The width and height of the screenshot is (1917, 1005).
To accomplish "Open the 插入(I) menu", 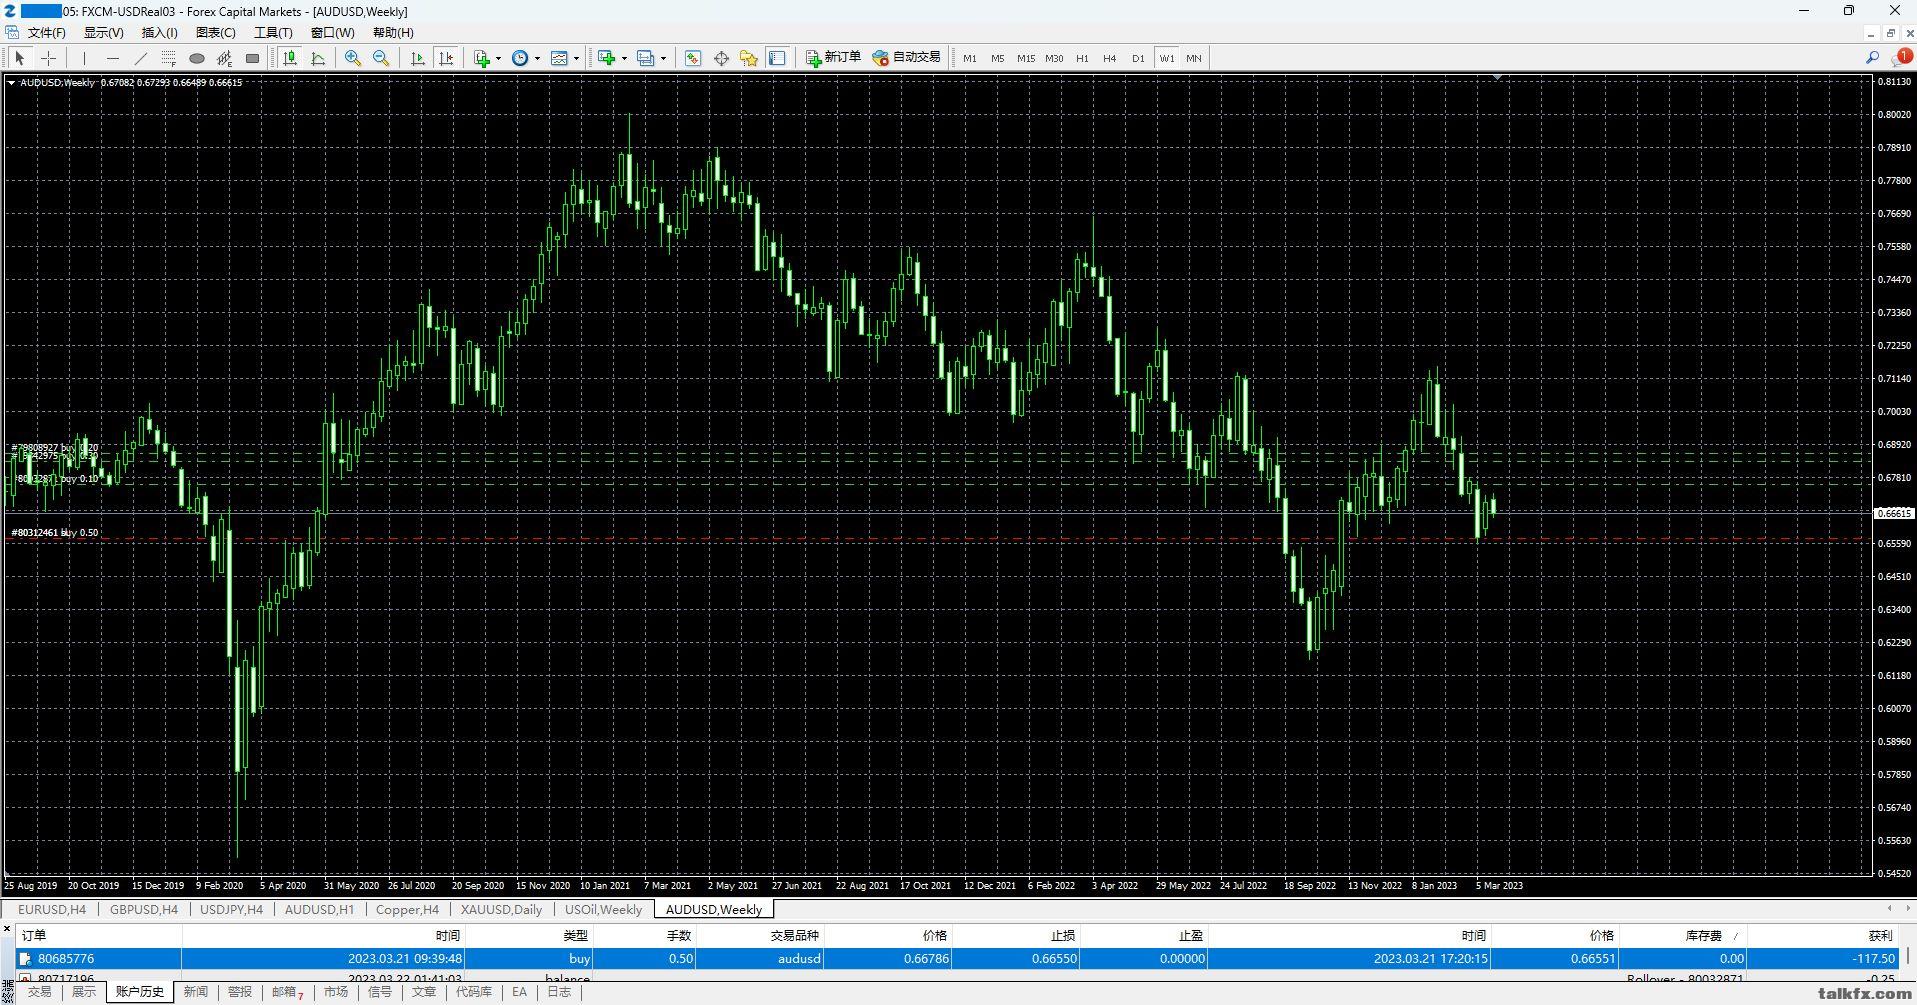I will [159, 33].
